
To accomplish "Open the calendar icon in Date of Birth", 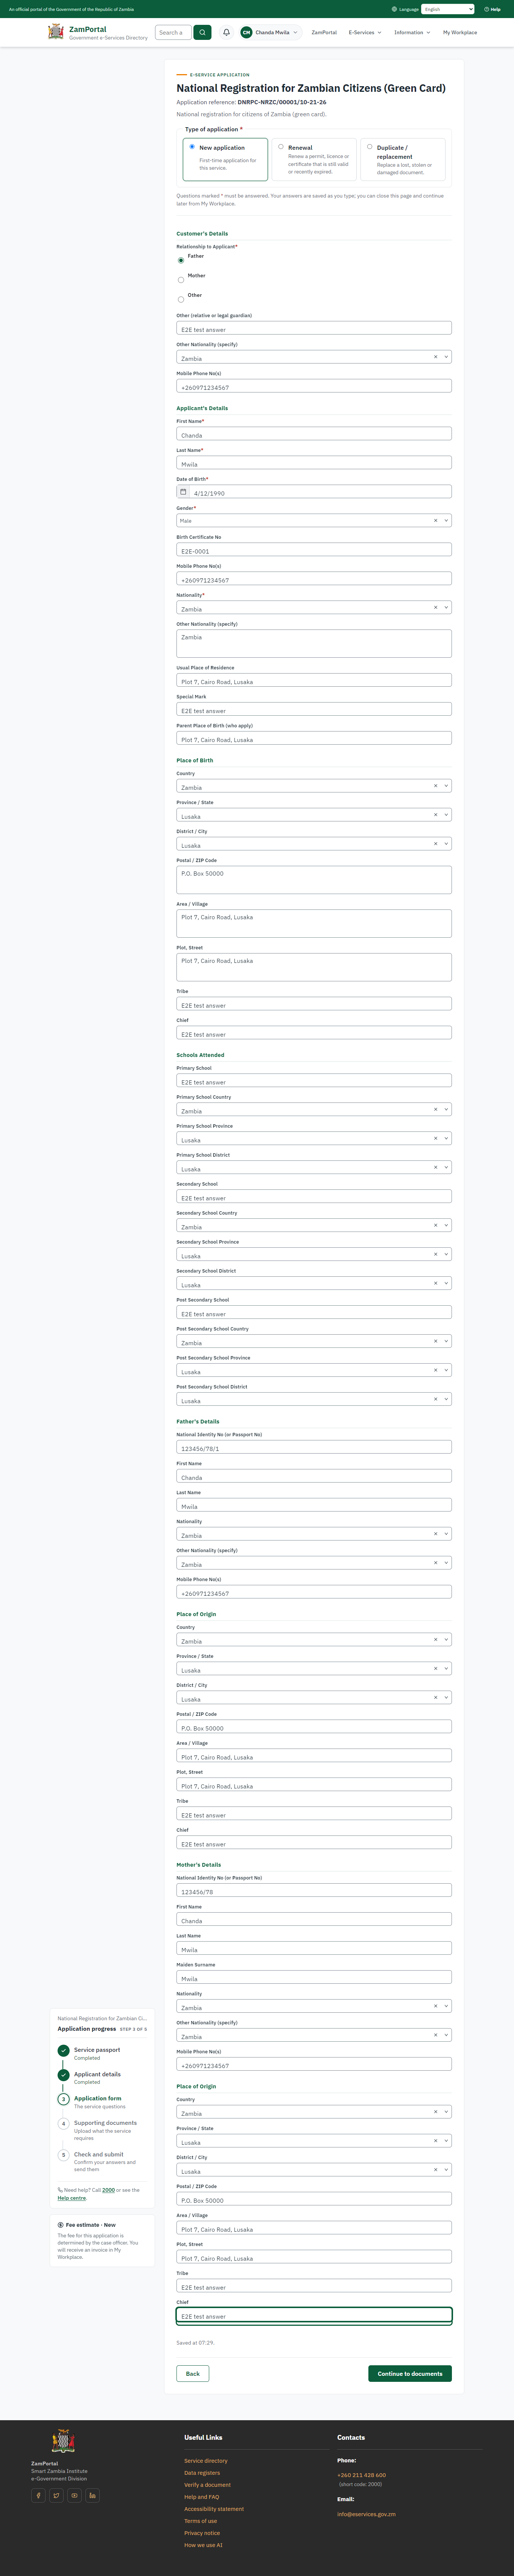I will (x=183, y=492).
